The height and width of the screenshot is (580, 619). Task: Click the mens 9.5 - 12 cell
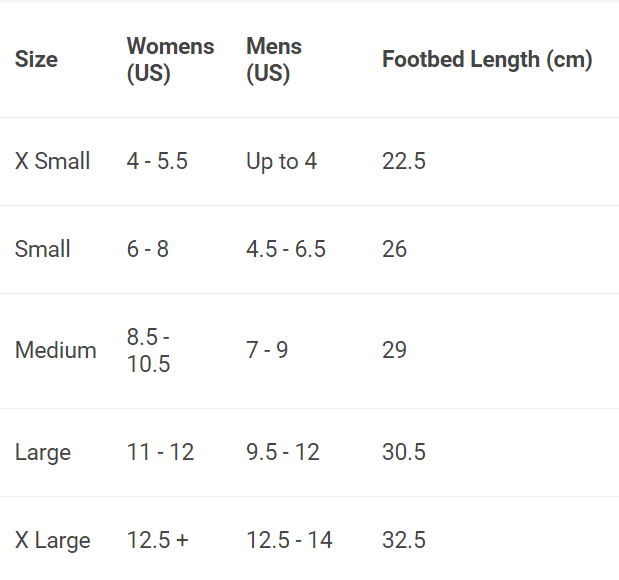[x=283, y=452]
